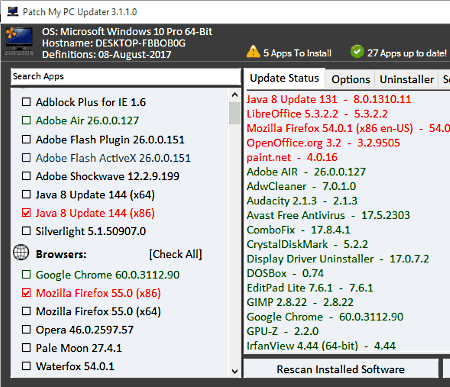Image resolution: width=450 pixels, height=387 pixels.
Task: Select 'AdwCleaner - 7.0.1.0' status row
Action: tap(301, 186)
